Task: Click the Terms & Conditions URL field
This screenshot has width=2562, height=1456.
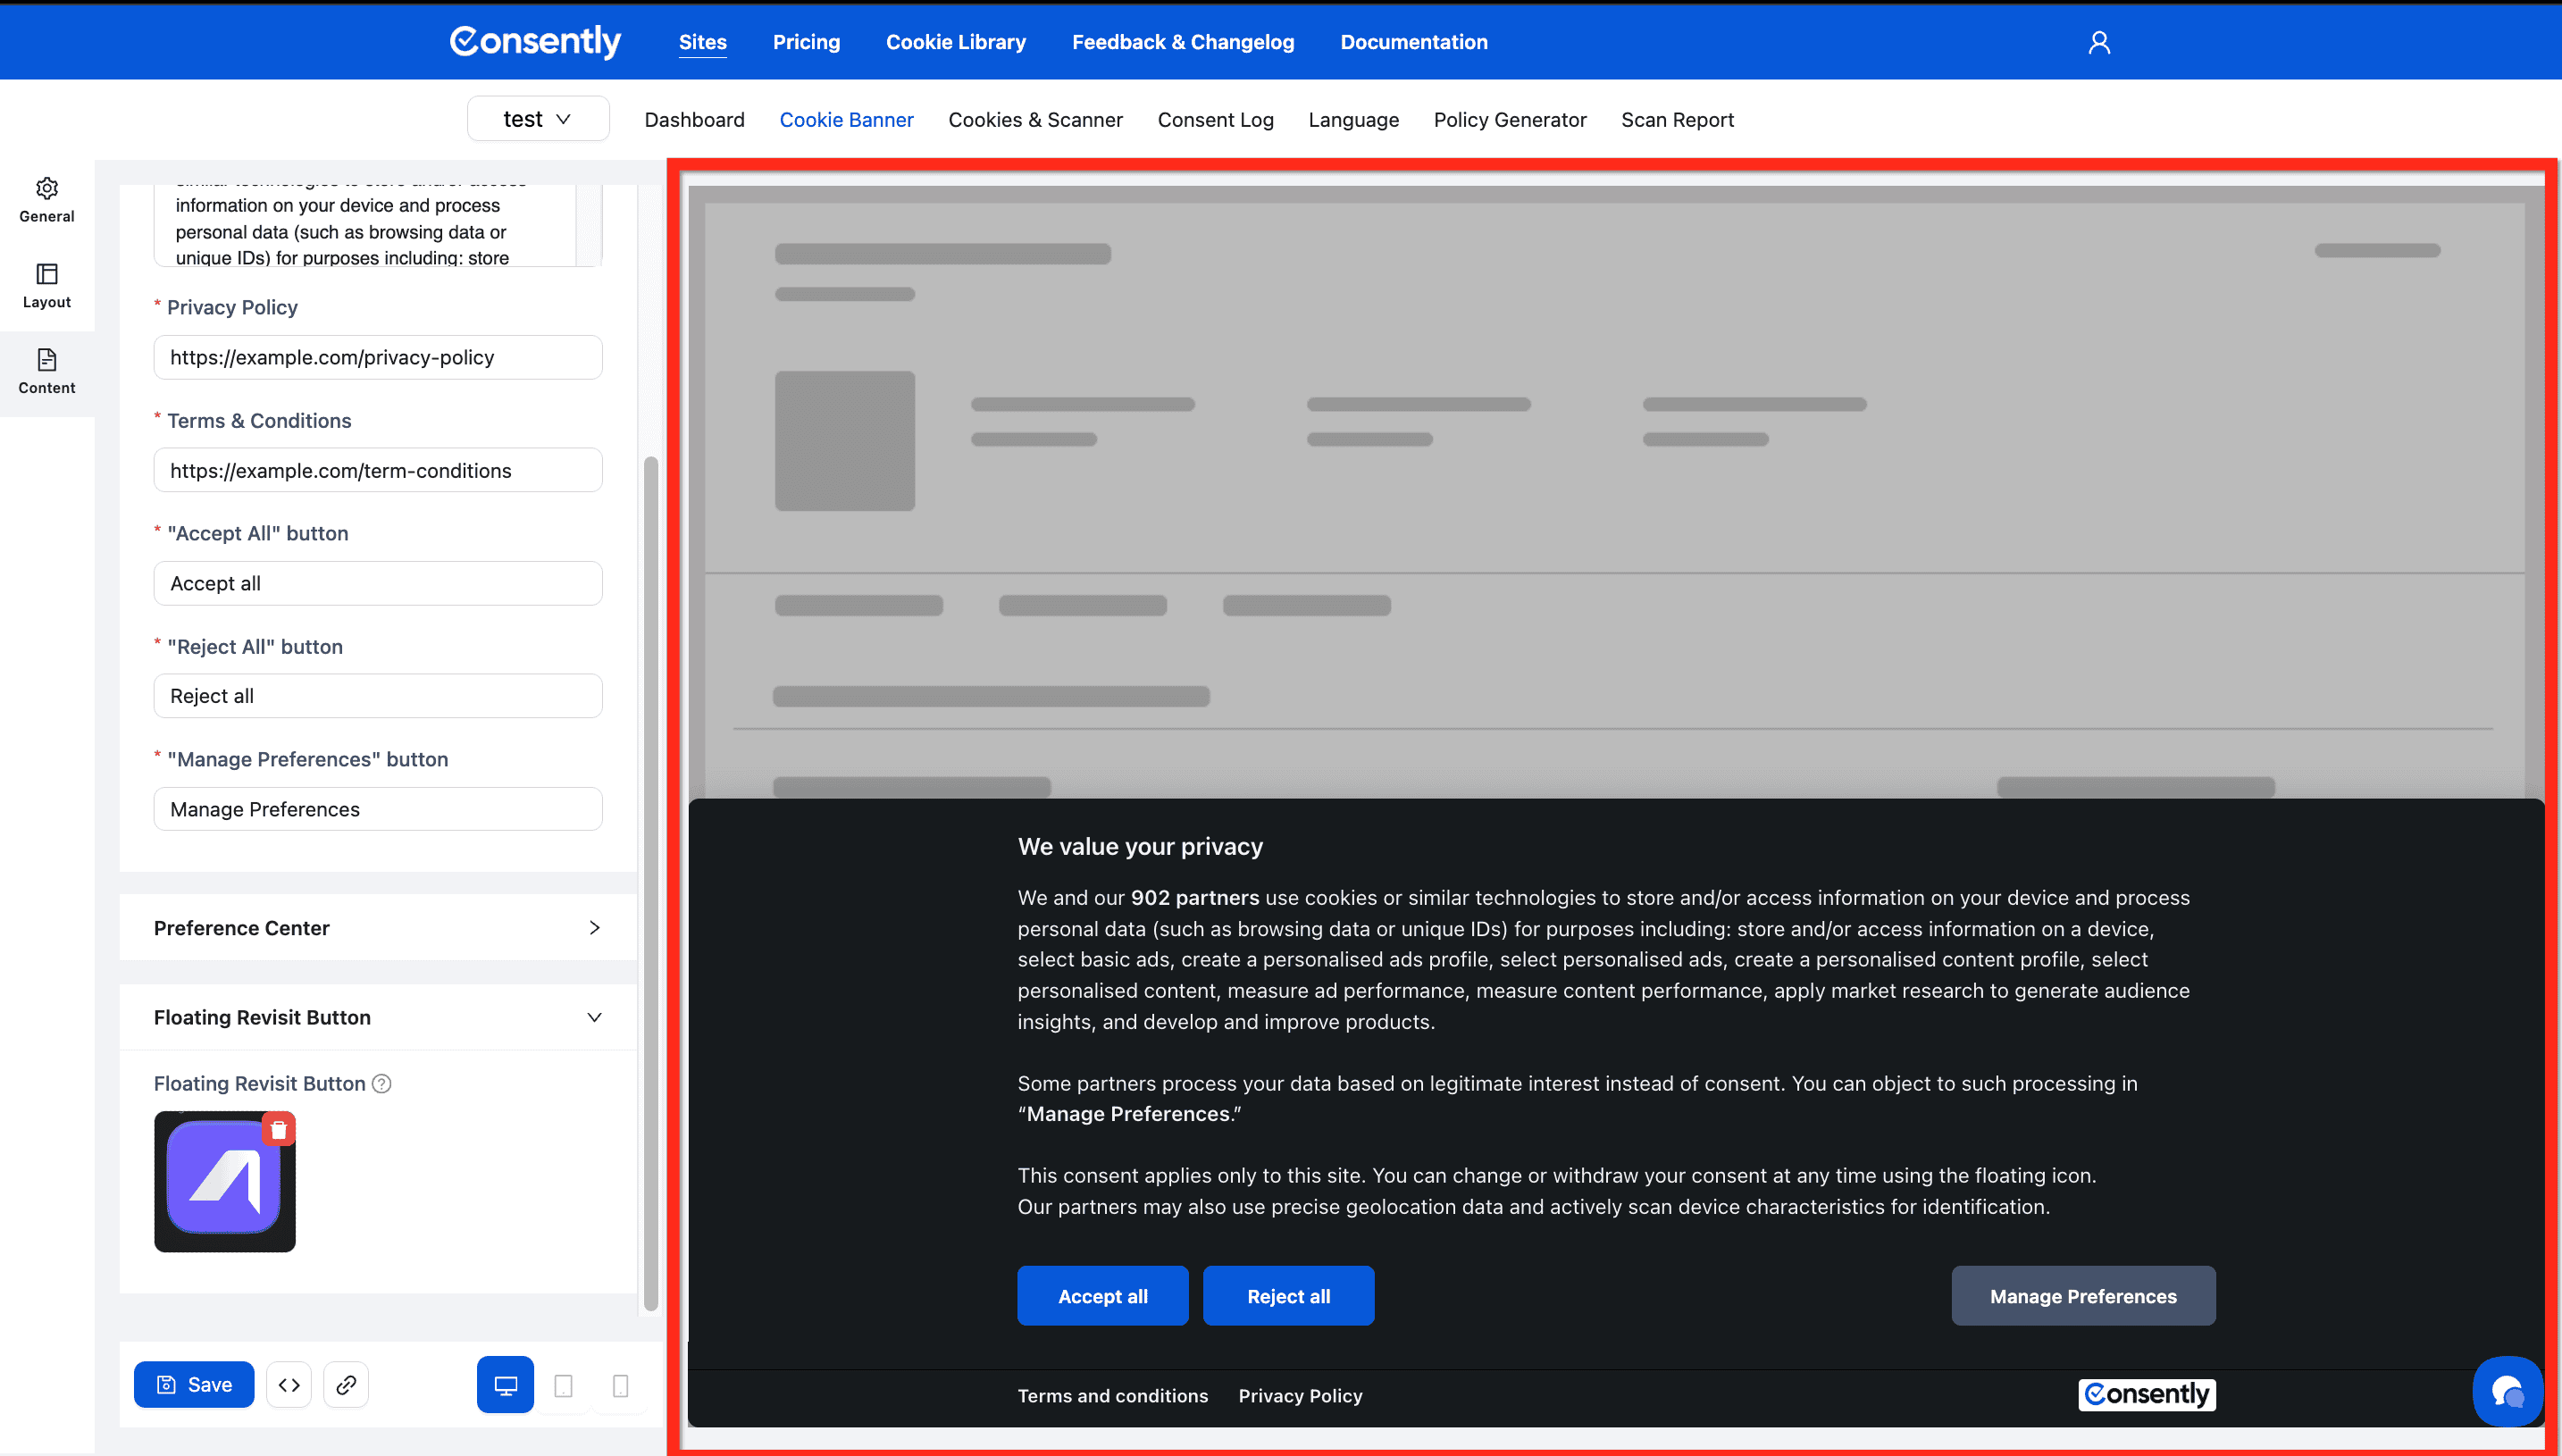Action: tap(377, 470)
